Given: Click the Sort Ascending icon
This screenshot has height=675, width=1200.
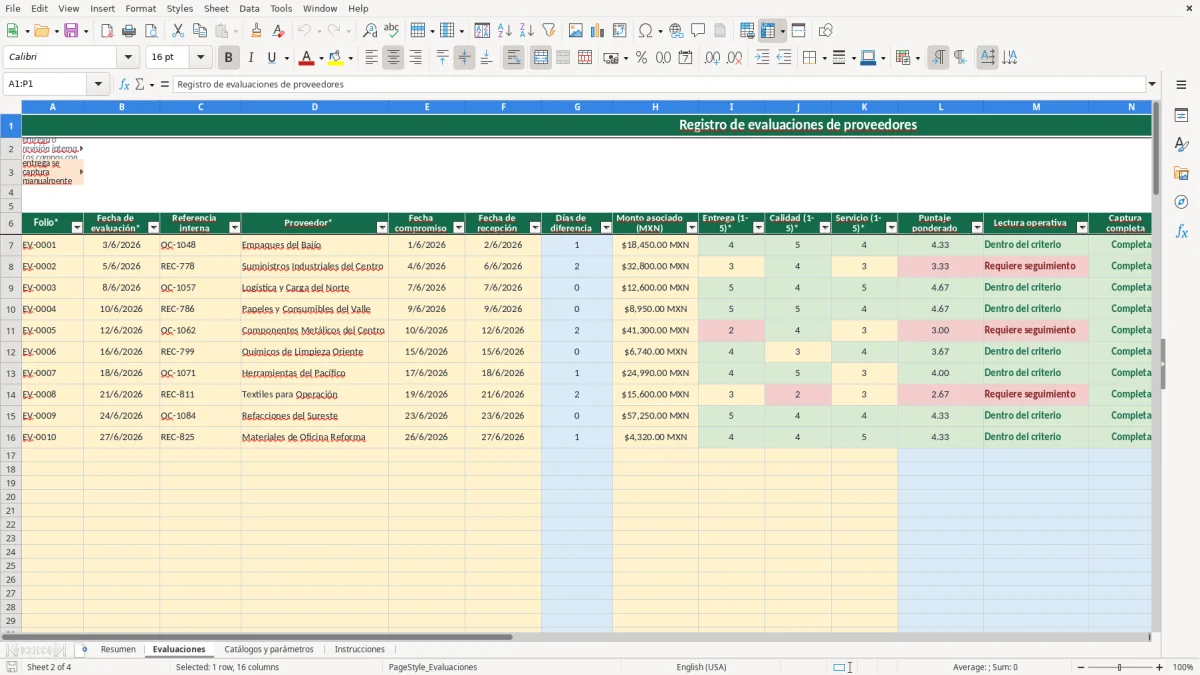Looking at the screenshot, I should 504,31.
